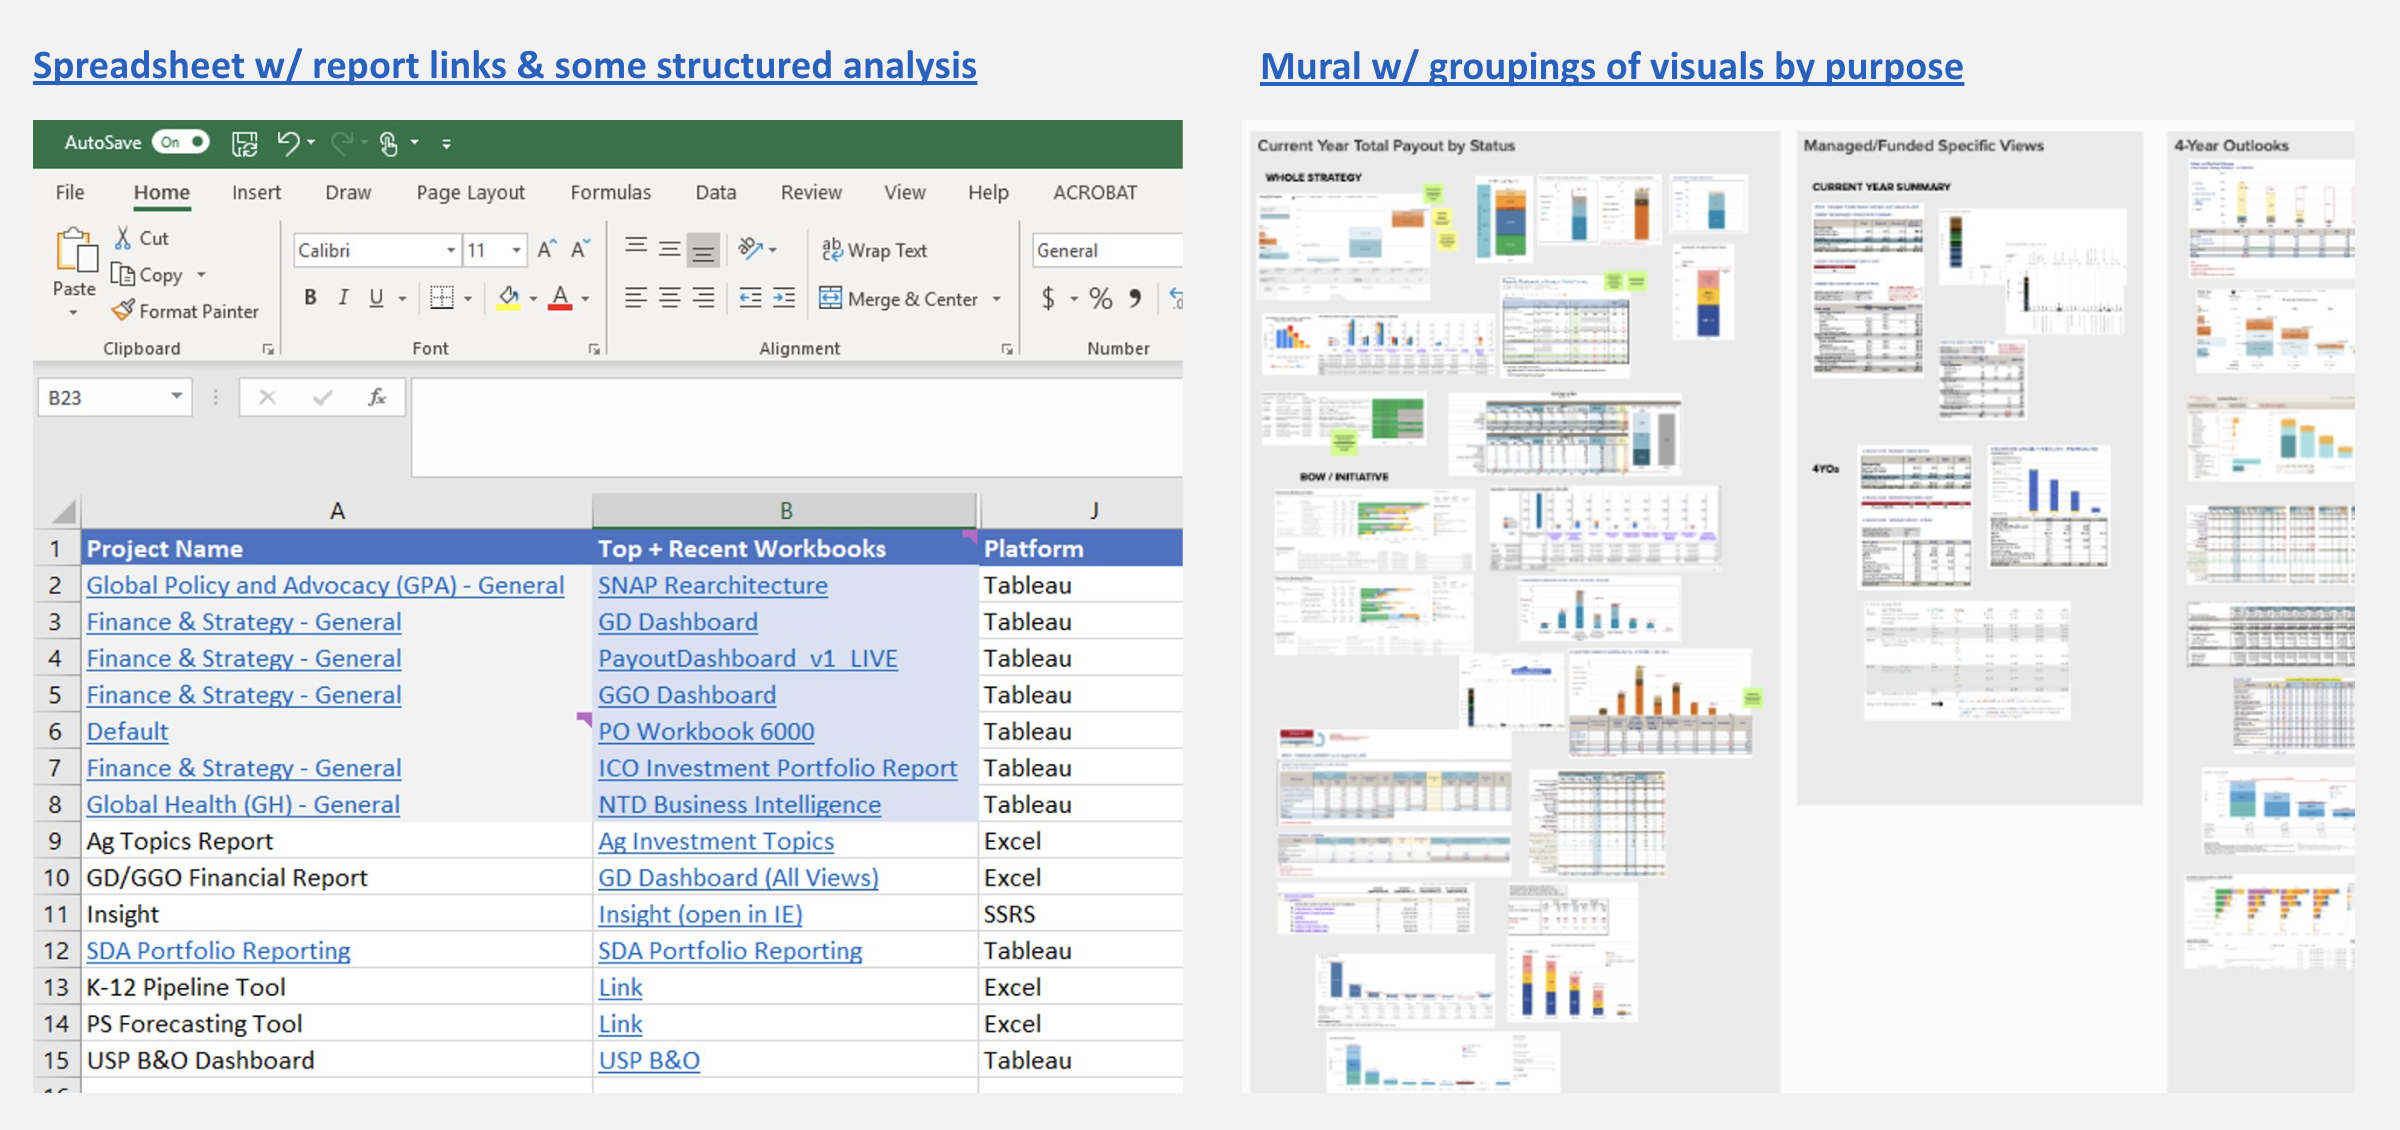Open the Page Layout tab
Image resolution: width=2400 pixels, height=1130 pixels.
pos(470,192)
